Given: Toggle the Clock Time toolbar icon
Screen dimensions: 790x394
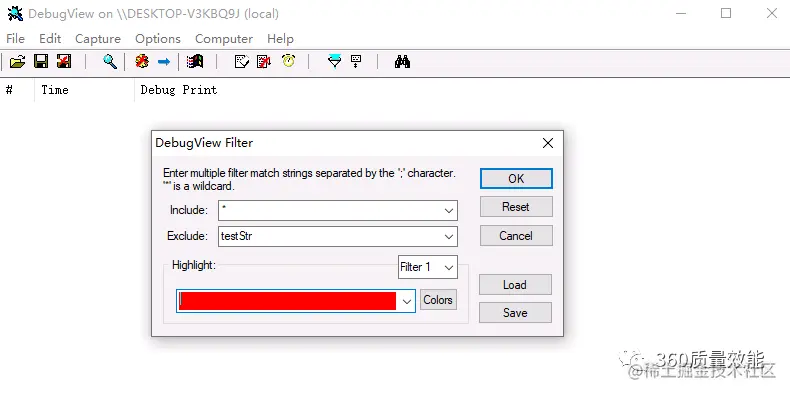Looking at the screenshot, I should [x=289, y=61].
